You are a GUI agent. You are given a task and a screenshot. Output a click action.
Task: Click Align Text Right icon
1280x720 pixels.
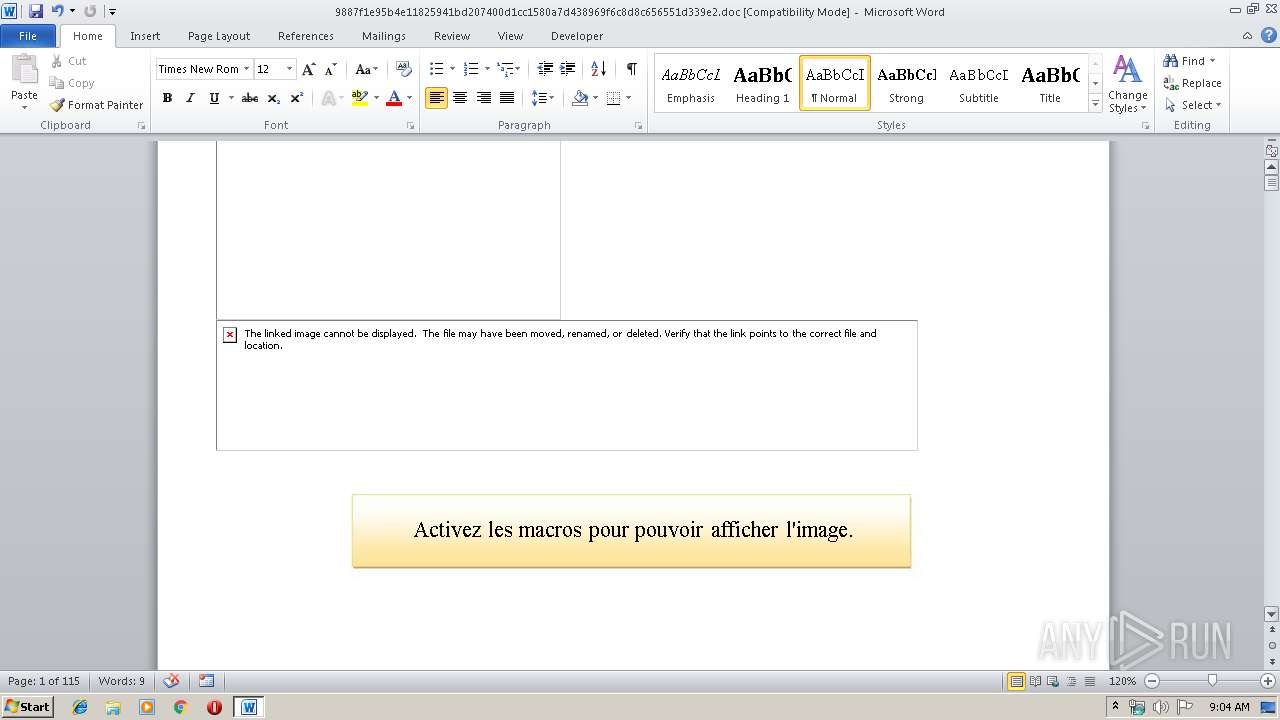tap(484, 98)
